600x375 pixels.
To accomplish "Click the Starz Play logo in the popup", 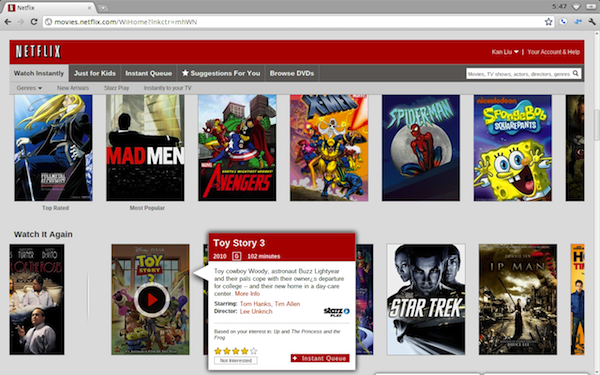I will click(336, 311).
